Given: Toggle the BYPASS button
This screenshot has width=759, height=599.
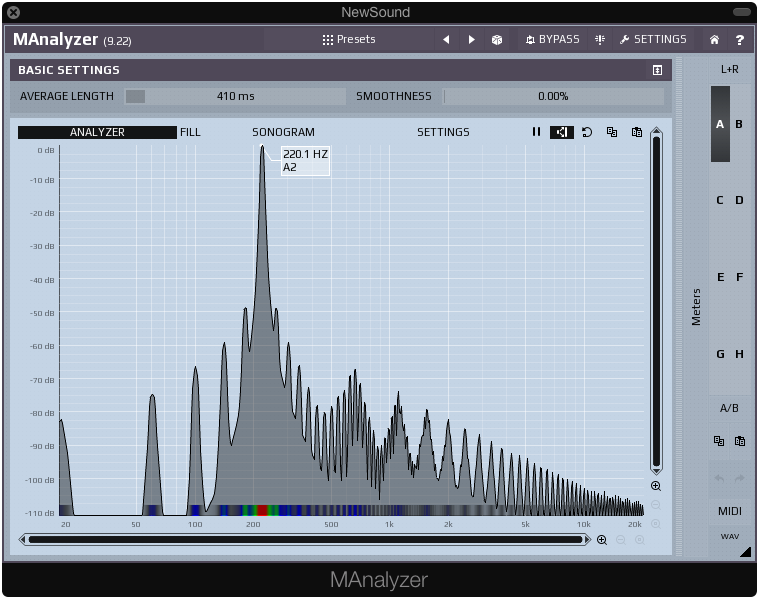Looking at the screenshot, I should 552,39.
